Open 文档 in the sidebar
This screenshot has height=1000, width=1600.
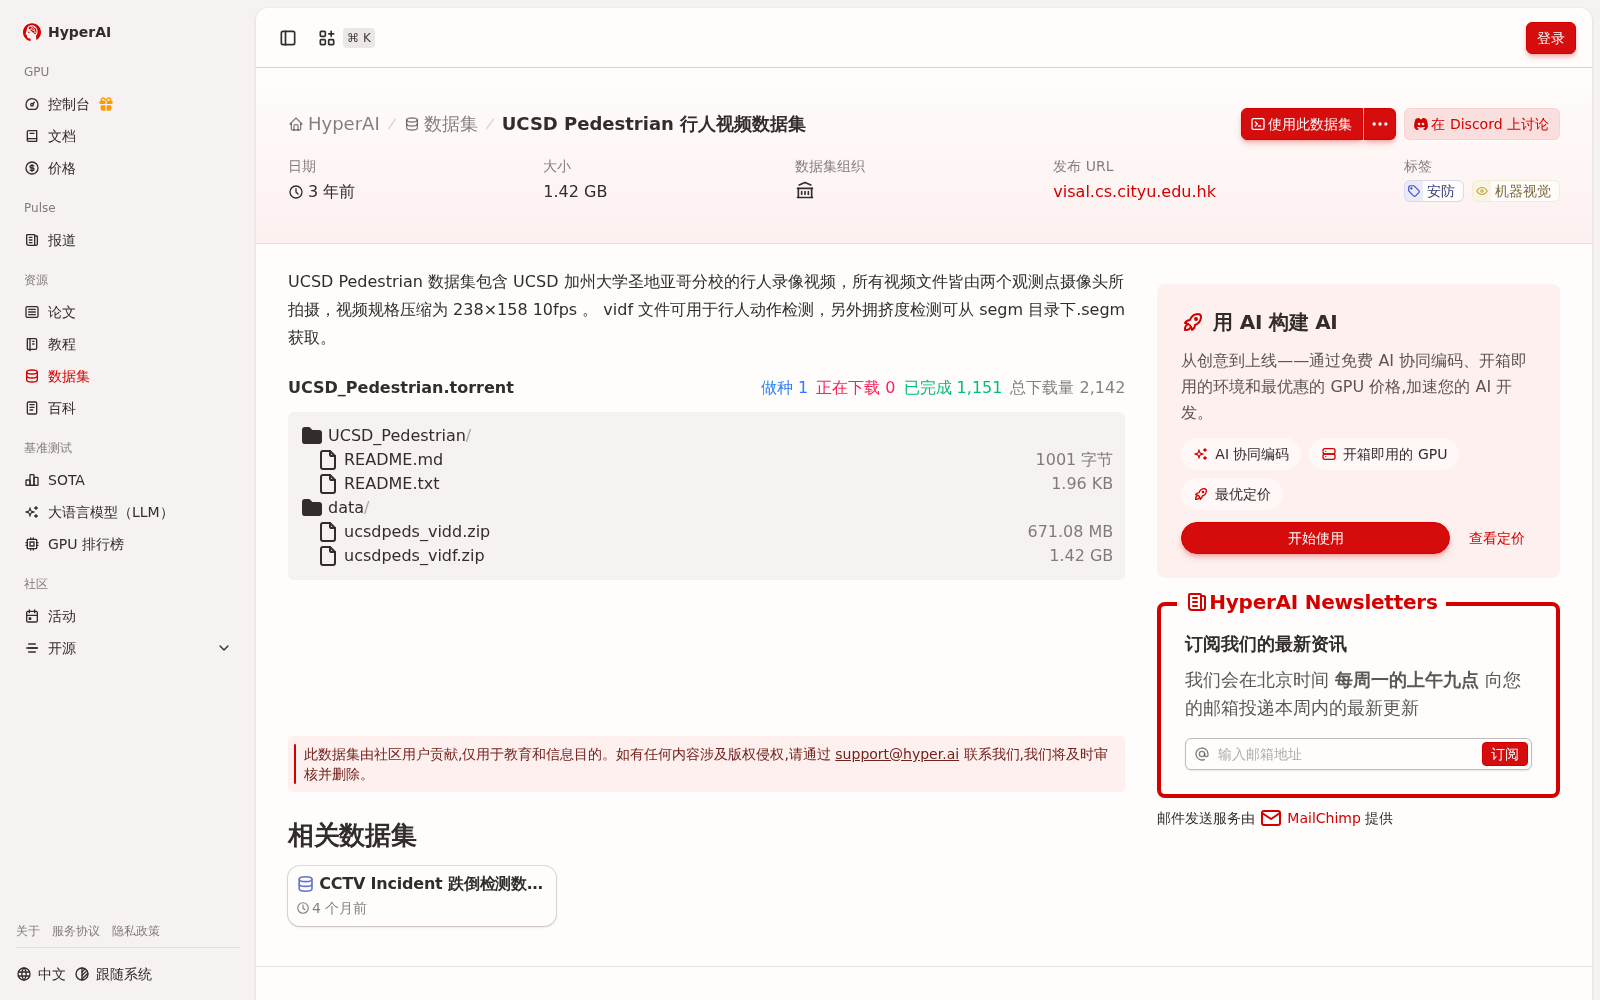[x=62, y=136]
